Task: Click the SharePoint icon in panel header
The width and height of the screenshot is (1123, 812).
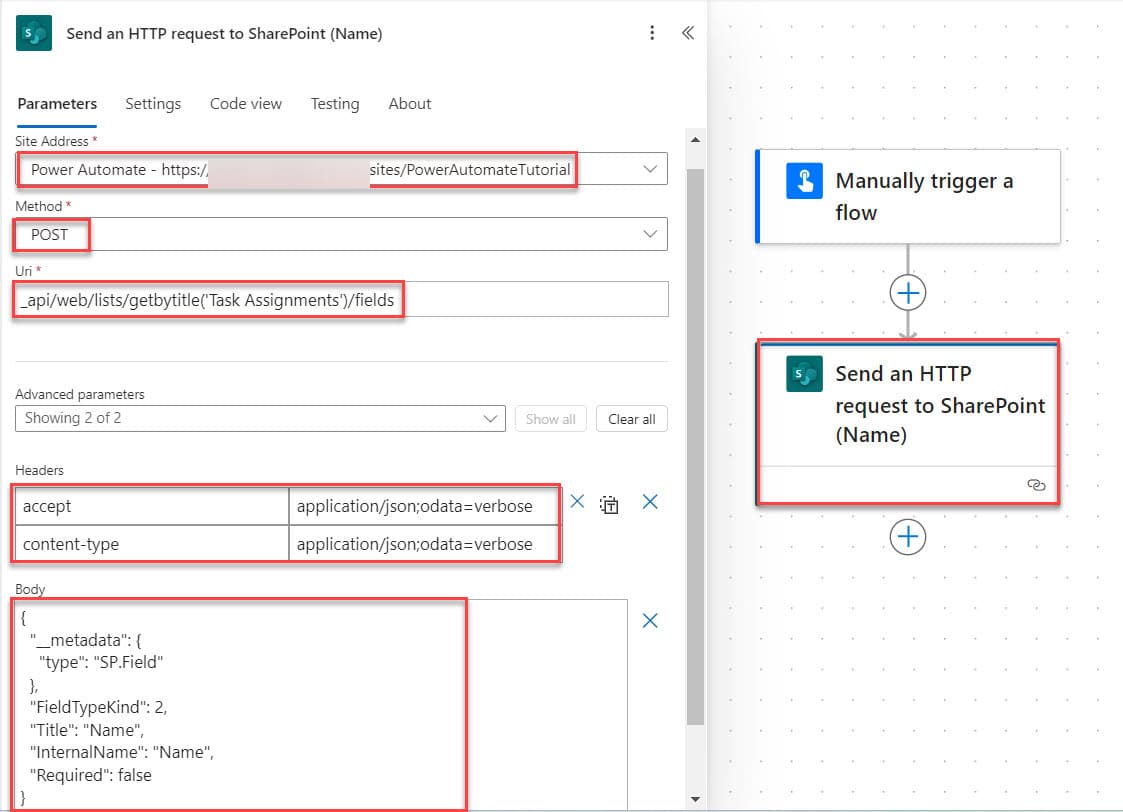Action: pos(34,33)
